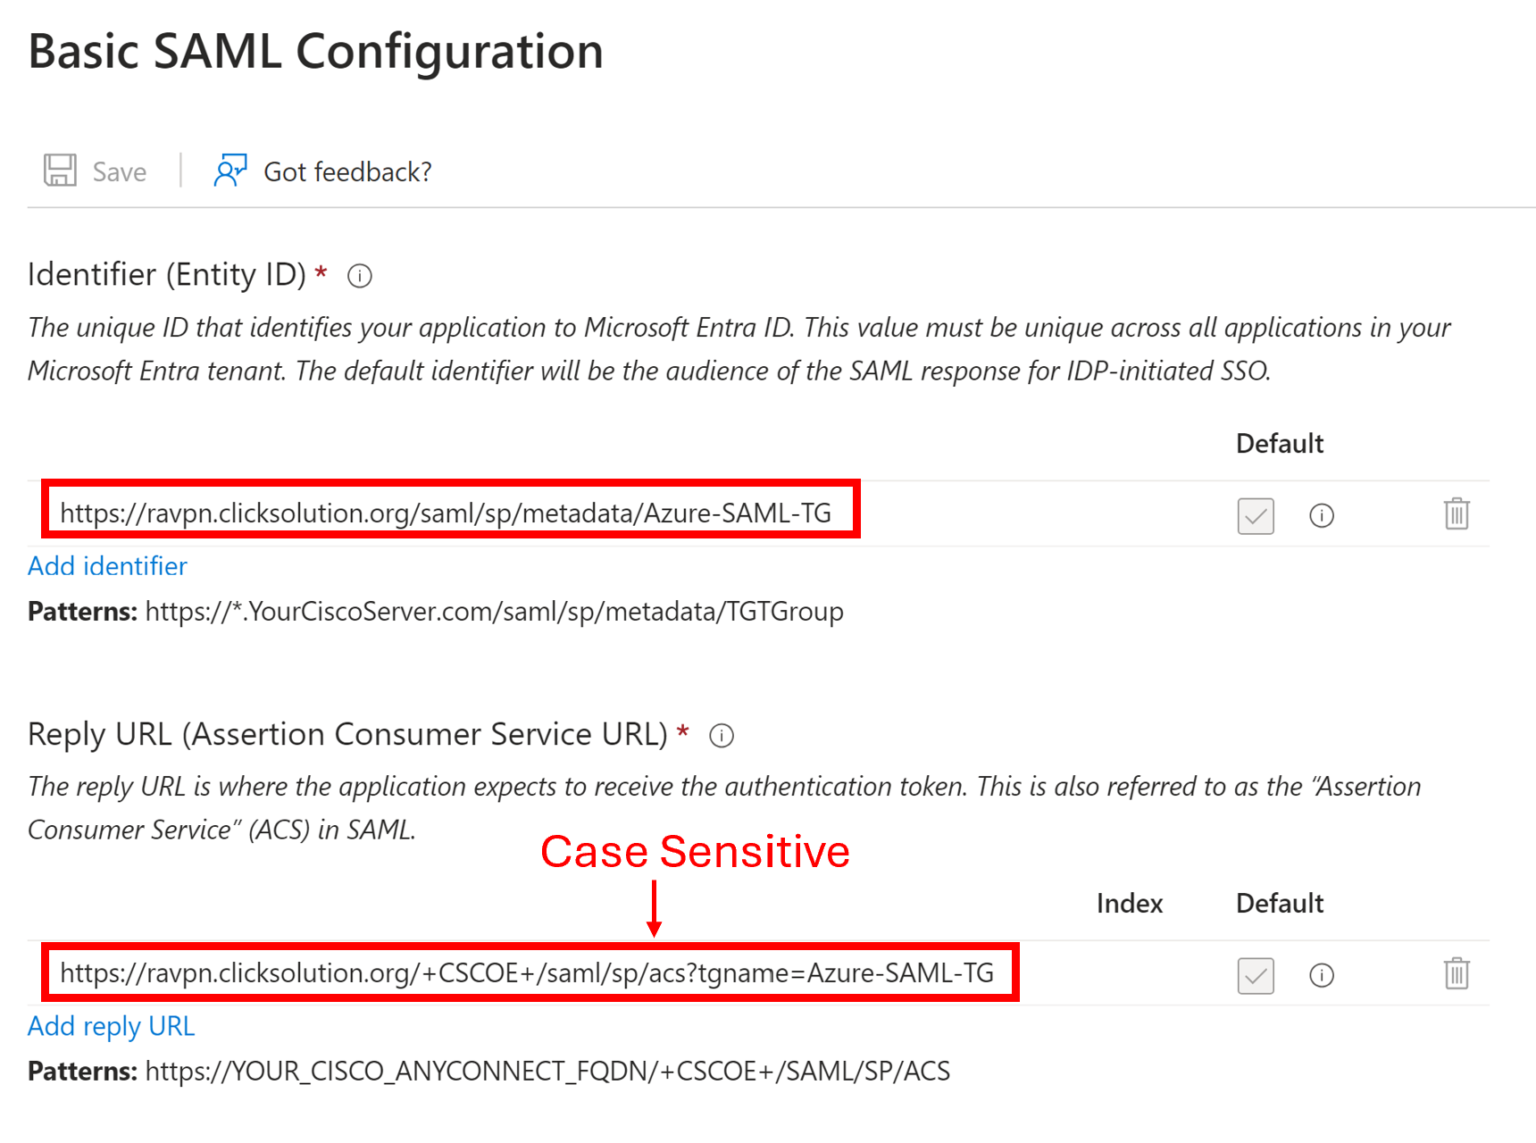Click the Got feedback? label
1536x1143 pixels.
(x=347, y=171)
